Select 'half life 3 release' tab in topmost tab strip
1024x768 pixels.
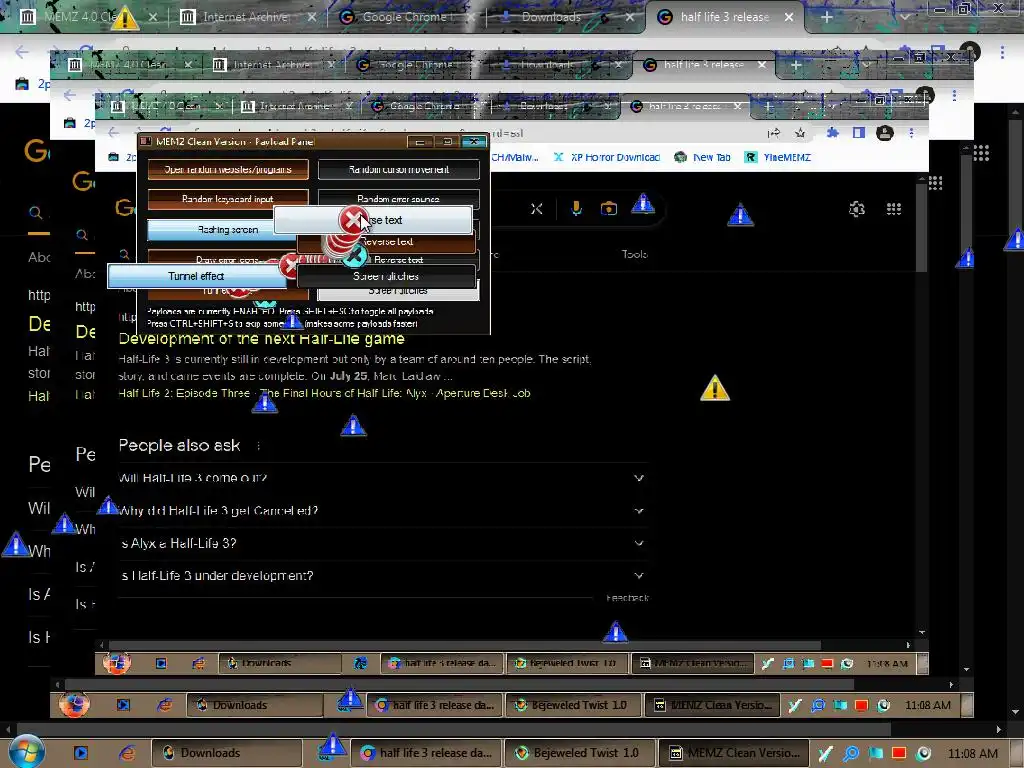point(725,17)
